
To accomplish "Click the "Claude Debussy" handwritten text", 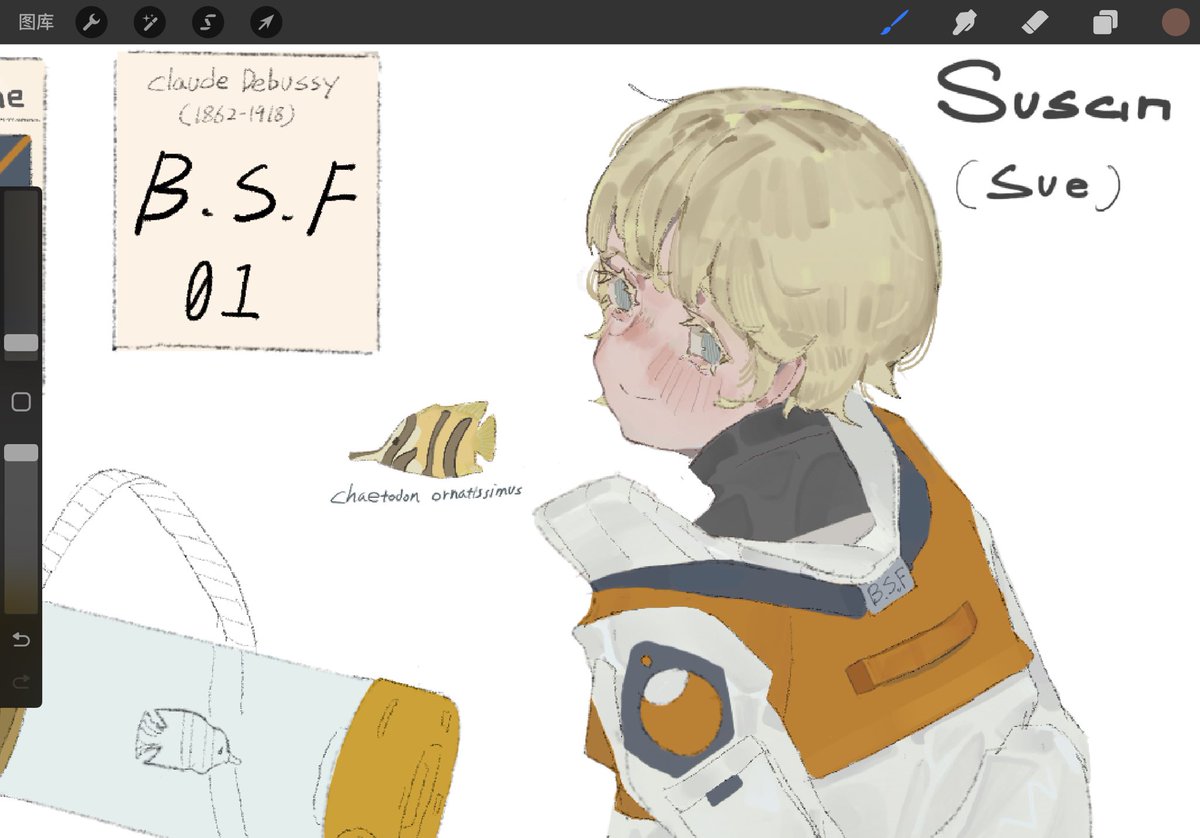I will [x=242, y=82].
